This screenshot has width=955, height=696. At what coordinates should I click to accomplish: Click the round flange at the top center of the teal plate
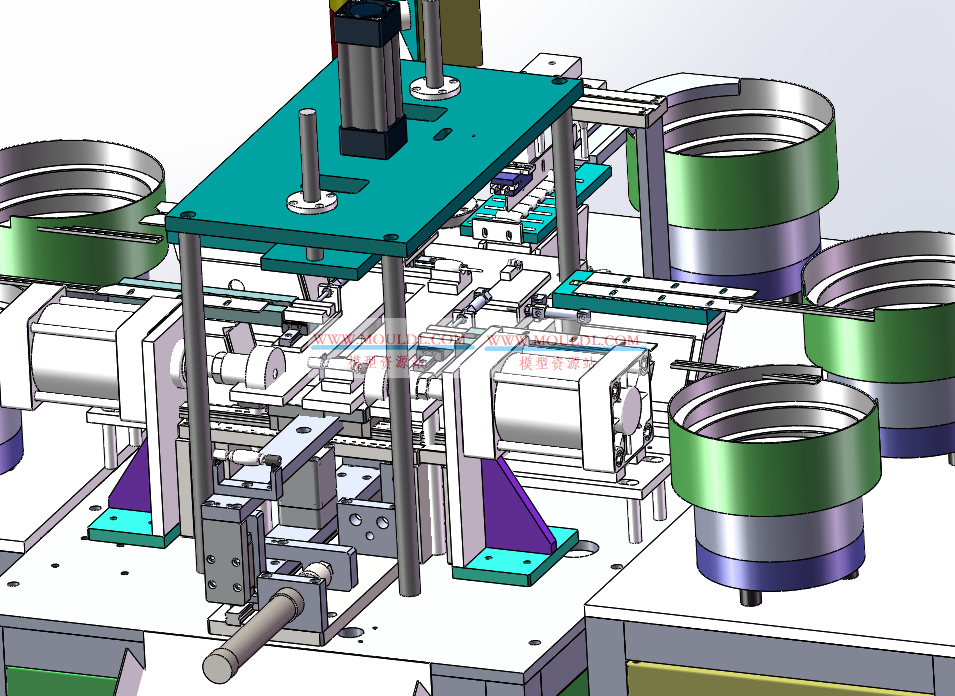tap(439, 87)
